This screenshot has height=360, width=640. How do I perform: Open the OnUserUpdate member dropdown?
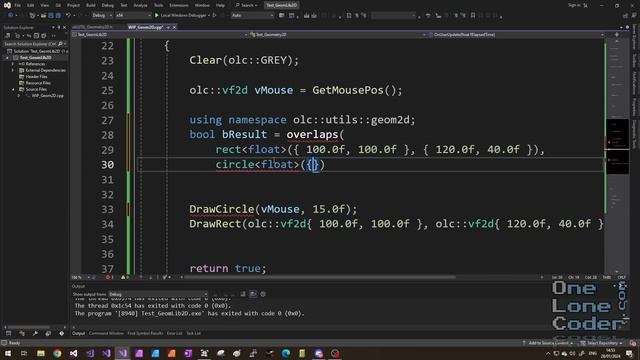[516, 35]
